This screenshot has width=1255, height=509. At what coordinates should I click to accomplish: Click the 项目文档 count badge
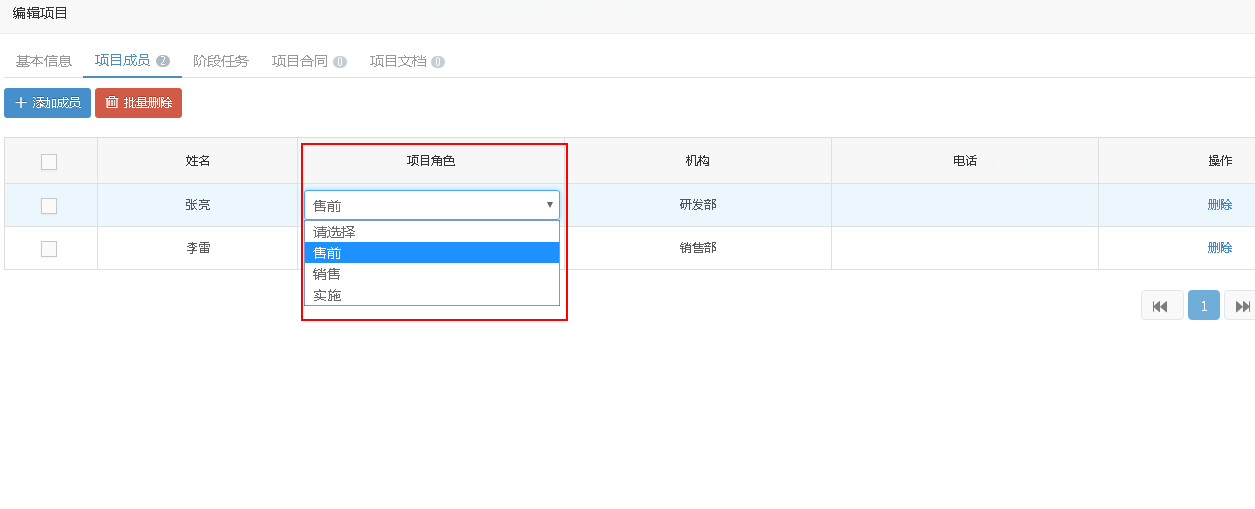click(x=438, y=62)
